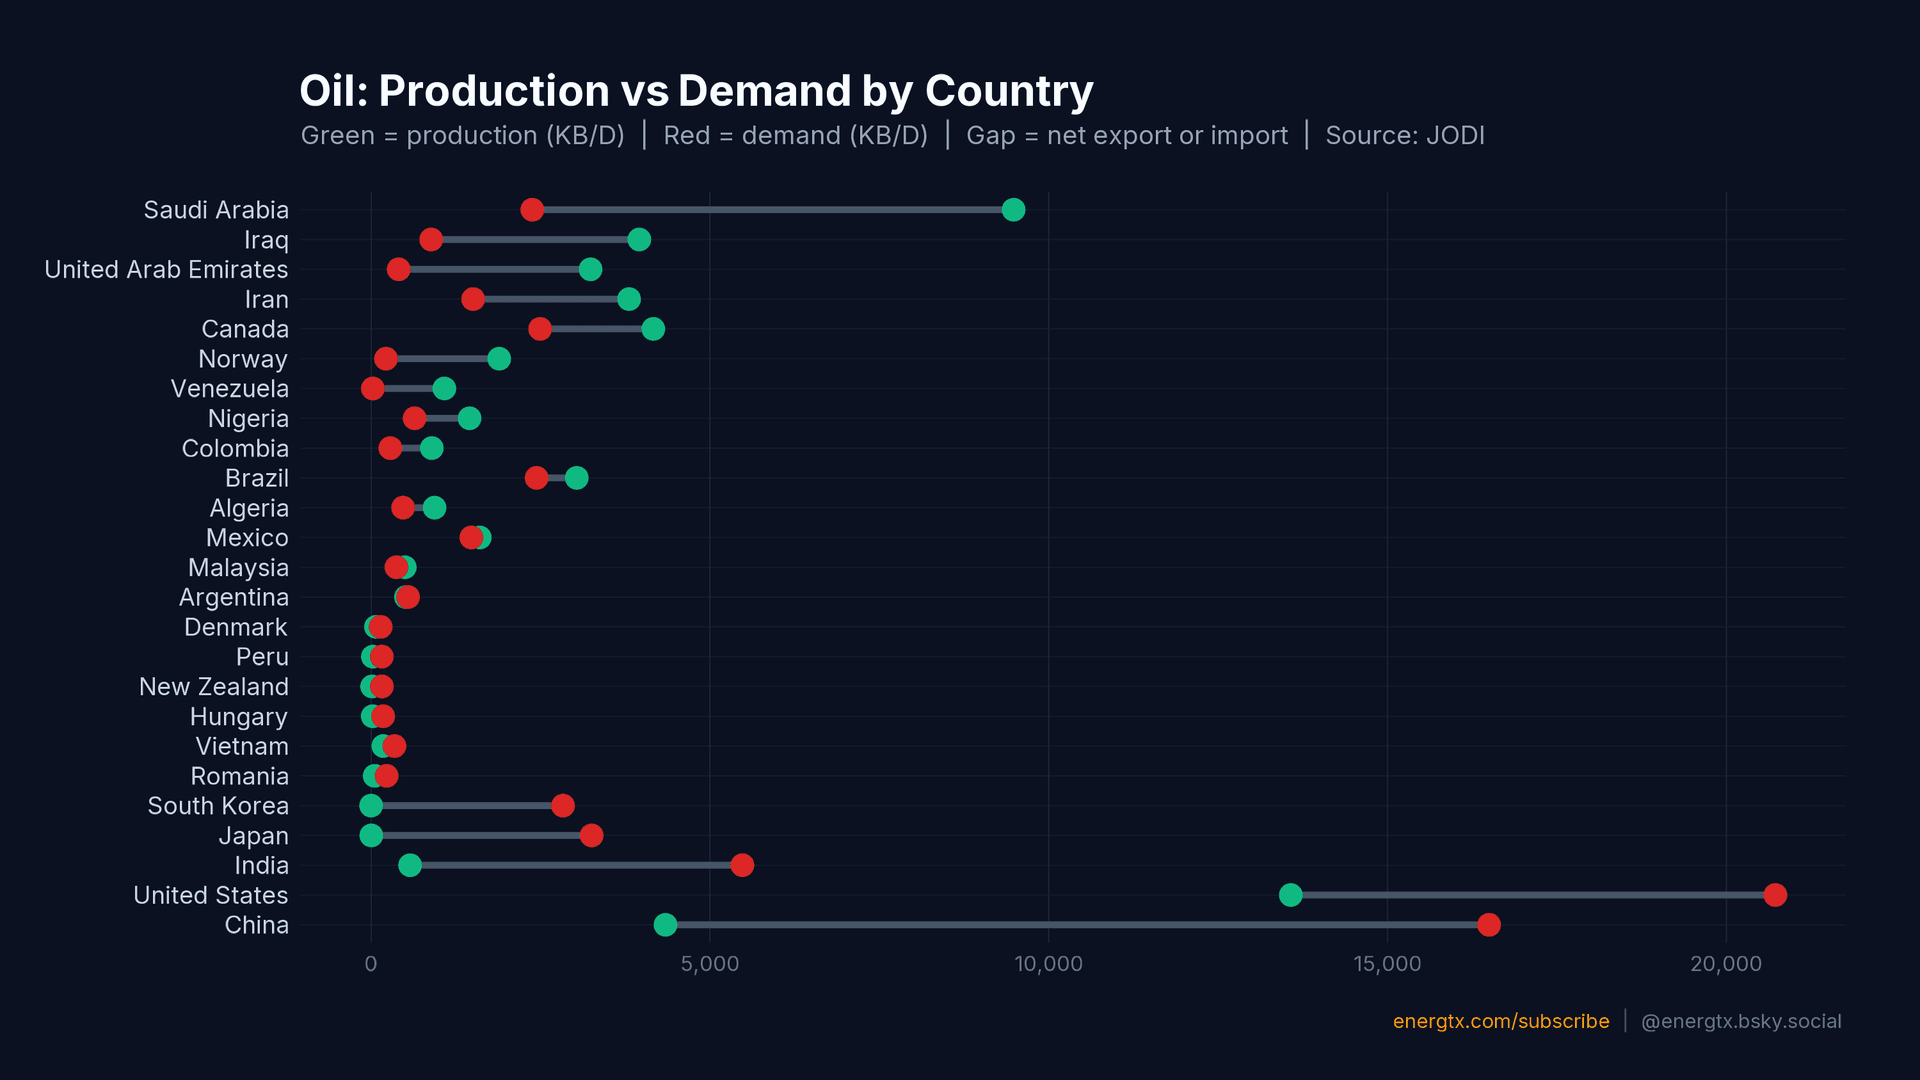The image size is (1920, 1080).
Task: Click the red demand marker for Iraq
Action: 430,239
